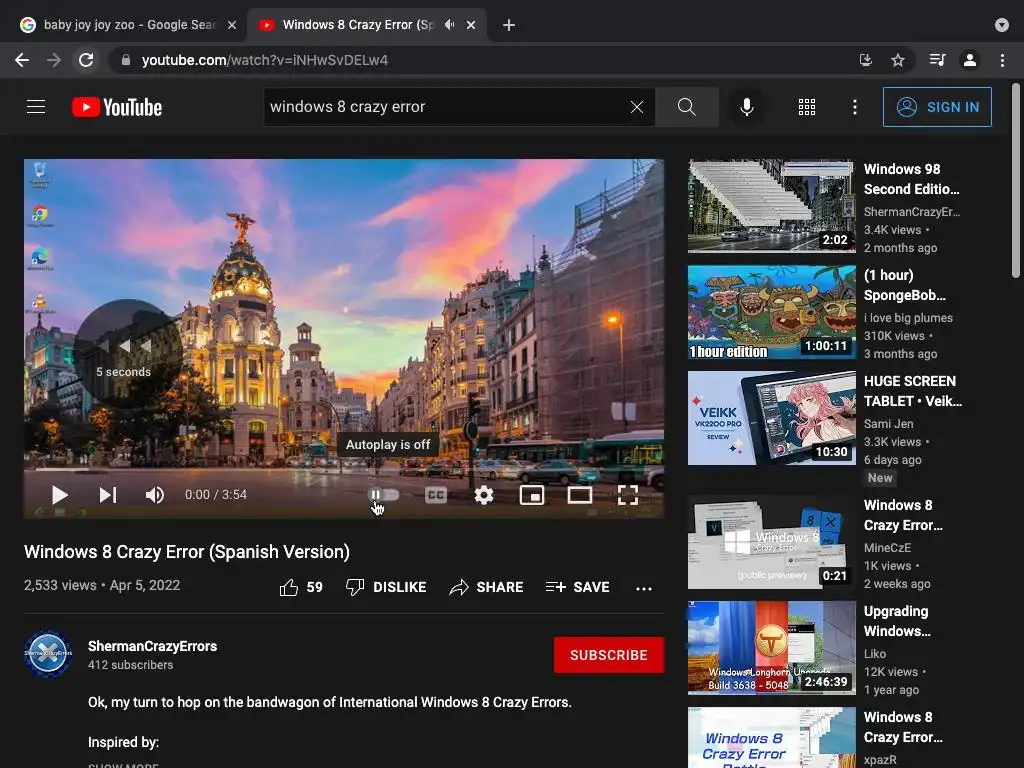Open the ShermanCrazyErrors channel name link

(152, 646)
